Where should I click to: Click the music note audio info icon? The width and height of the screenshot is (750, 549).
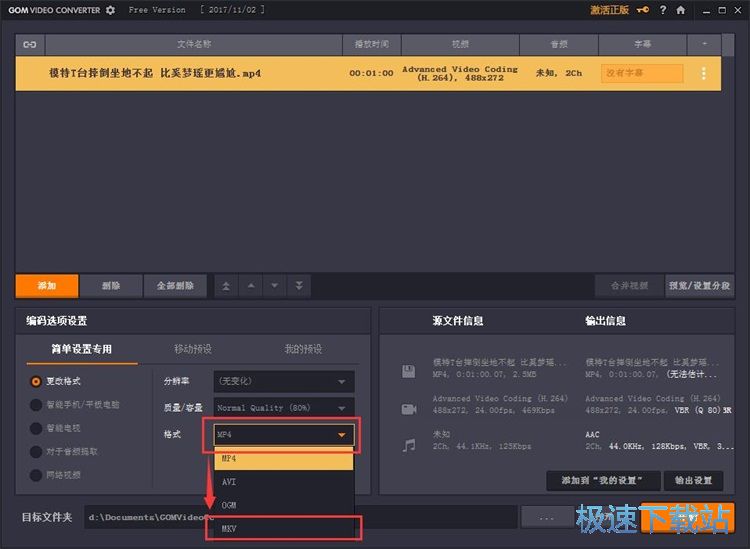pyautogui.click(x=408, y=446)
